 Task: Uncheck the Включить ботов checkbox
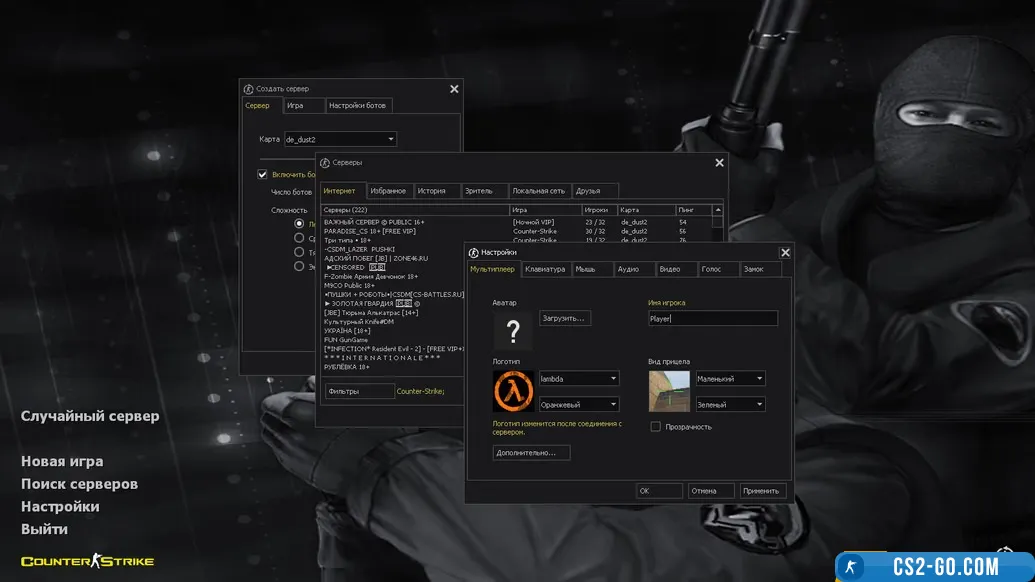click(263, 174)
